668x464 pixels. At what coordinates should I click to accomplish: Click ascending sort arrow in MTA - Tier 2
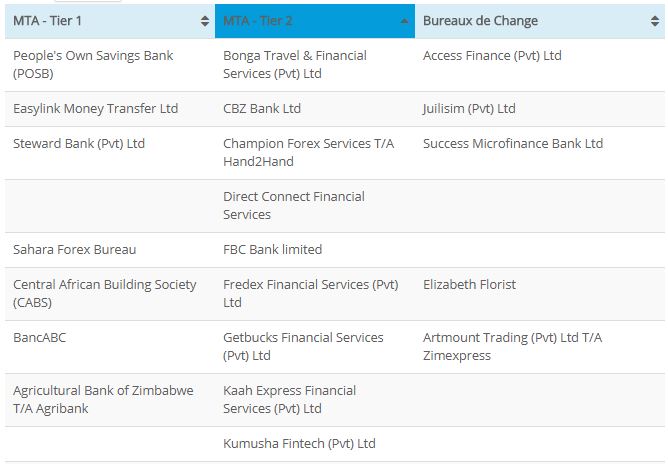click(x=404, y=21)
